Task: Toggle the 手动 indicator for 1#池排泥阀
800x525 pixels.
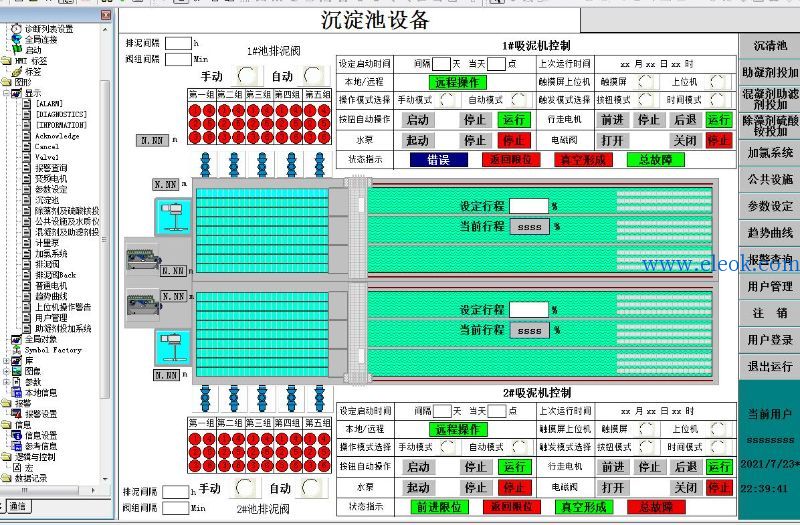Action: tap(247, 77)
